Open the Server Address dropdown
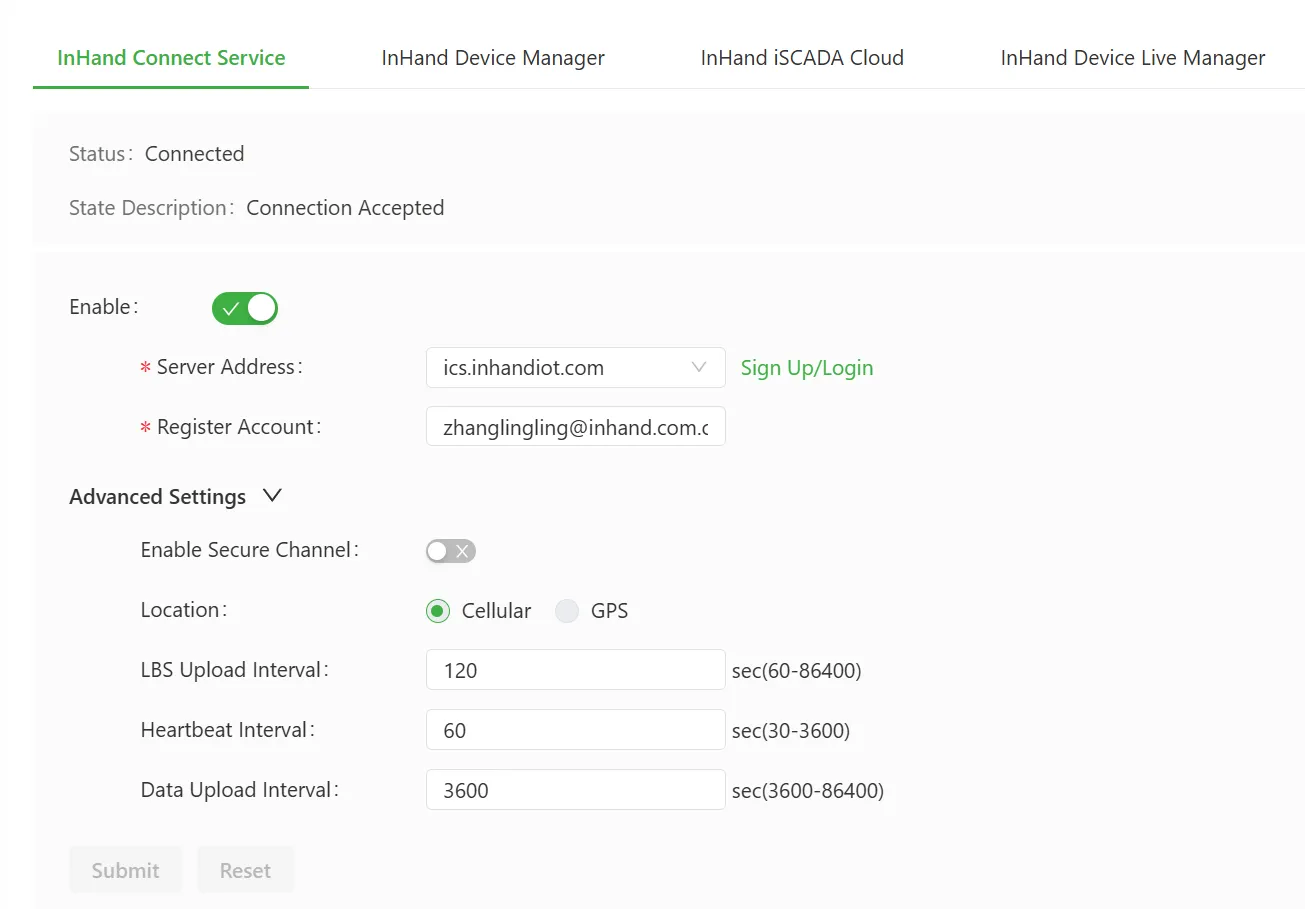 click(x=576, y=368)
